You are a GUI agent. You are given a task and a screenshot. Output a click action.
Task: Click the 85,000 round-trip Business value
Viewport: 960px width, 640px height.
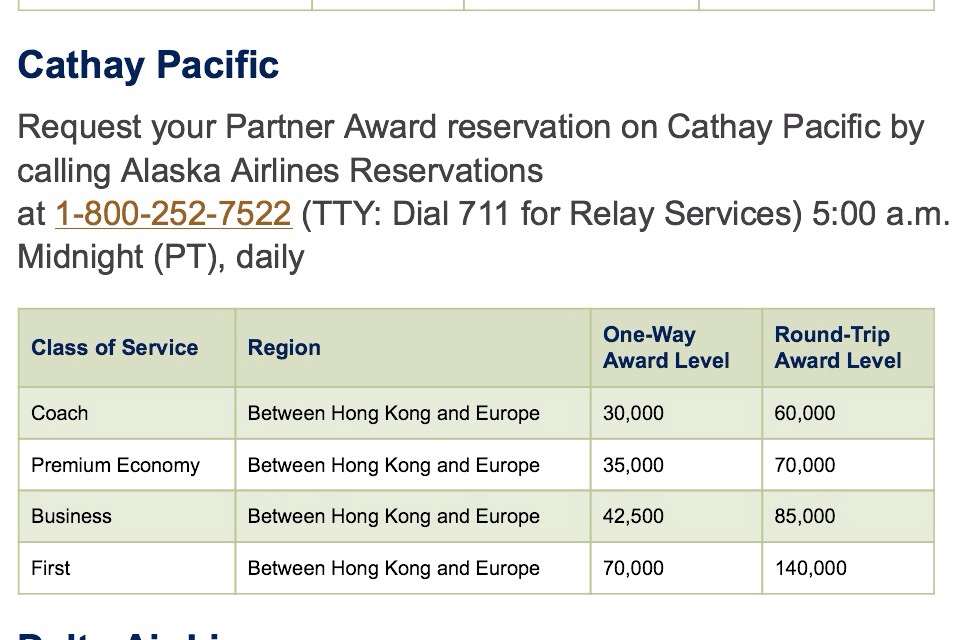coord(805,516)
